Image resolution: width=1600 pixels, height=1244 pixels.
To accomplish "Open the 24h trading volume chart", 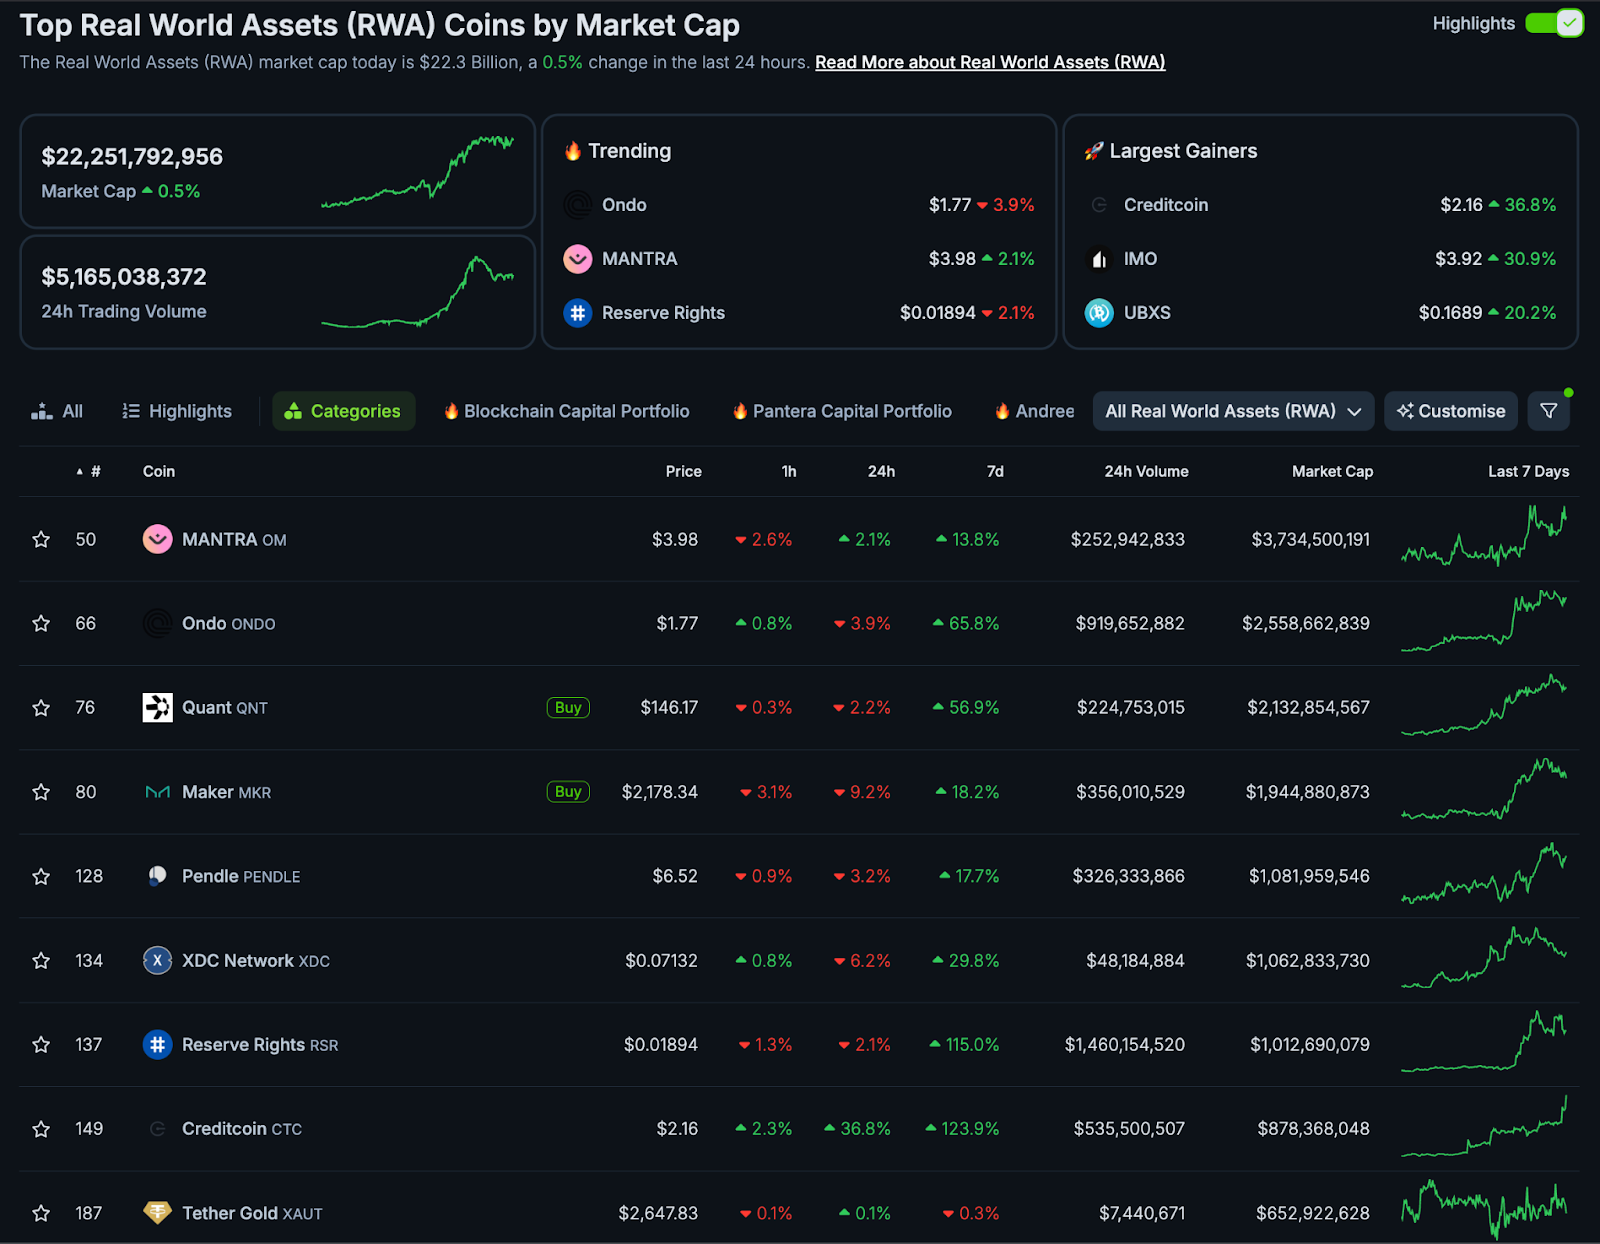I will click(418, 292).
